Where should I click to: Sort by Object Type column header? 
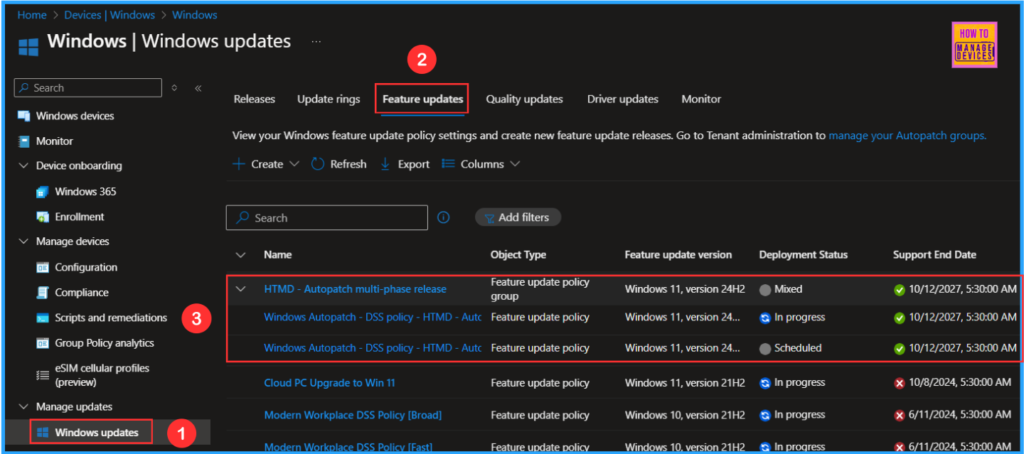[518, 255]
